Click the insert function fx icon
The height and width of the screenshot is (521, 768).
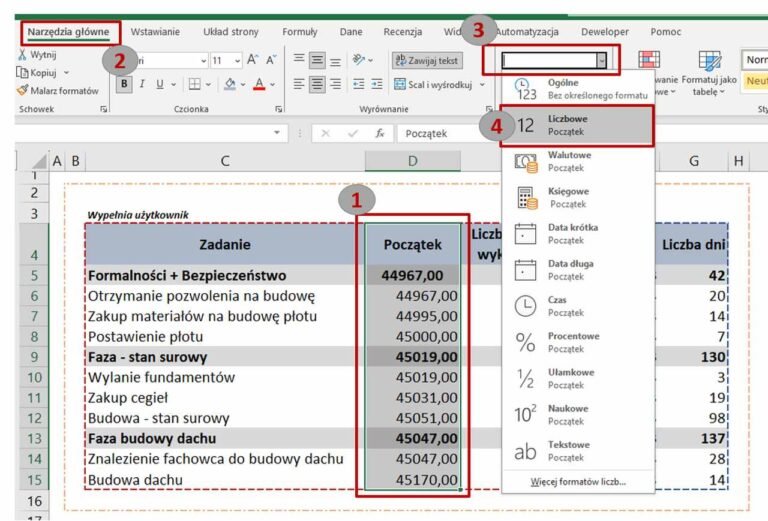tap(380, 133)
